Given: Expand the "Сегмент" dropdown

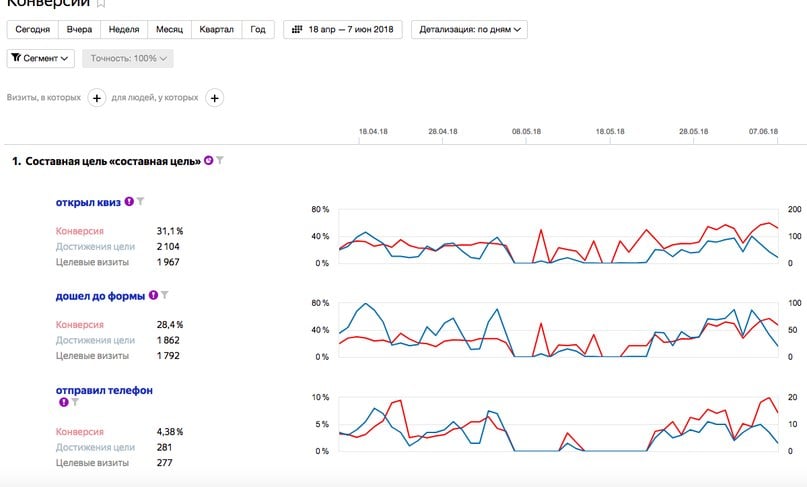Looking at the screenshot, I should tap(41, 59).
